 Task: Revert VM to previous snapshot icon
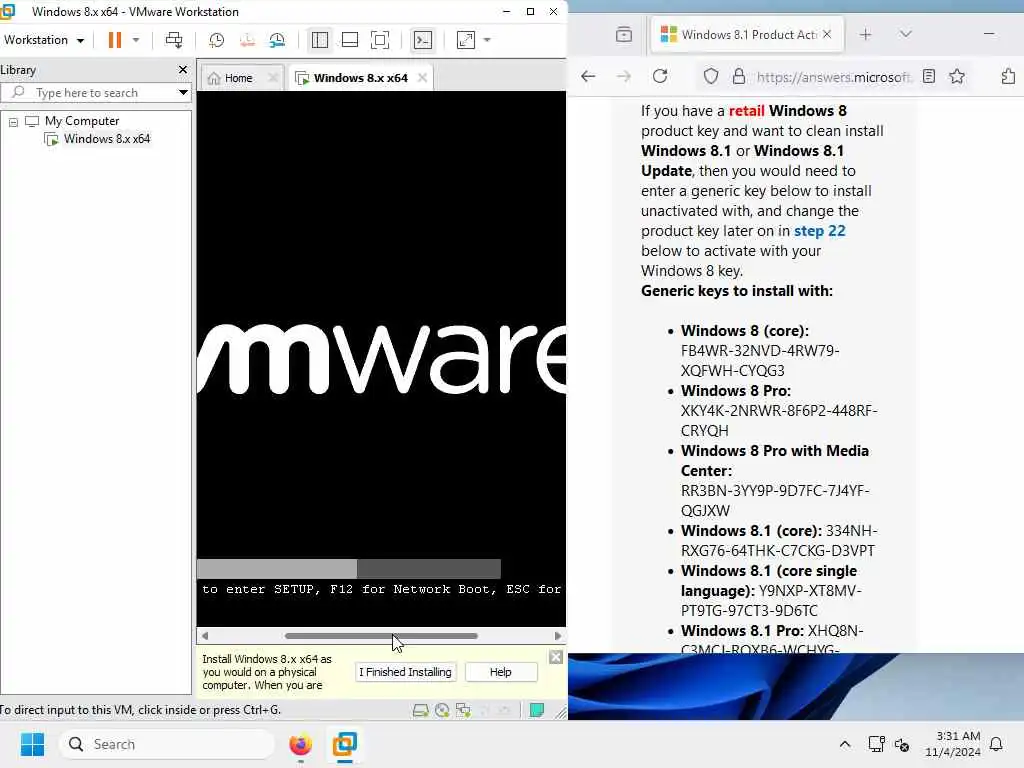pos(247,40)
